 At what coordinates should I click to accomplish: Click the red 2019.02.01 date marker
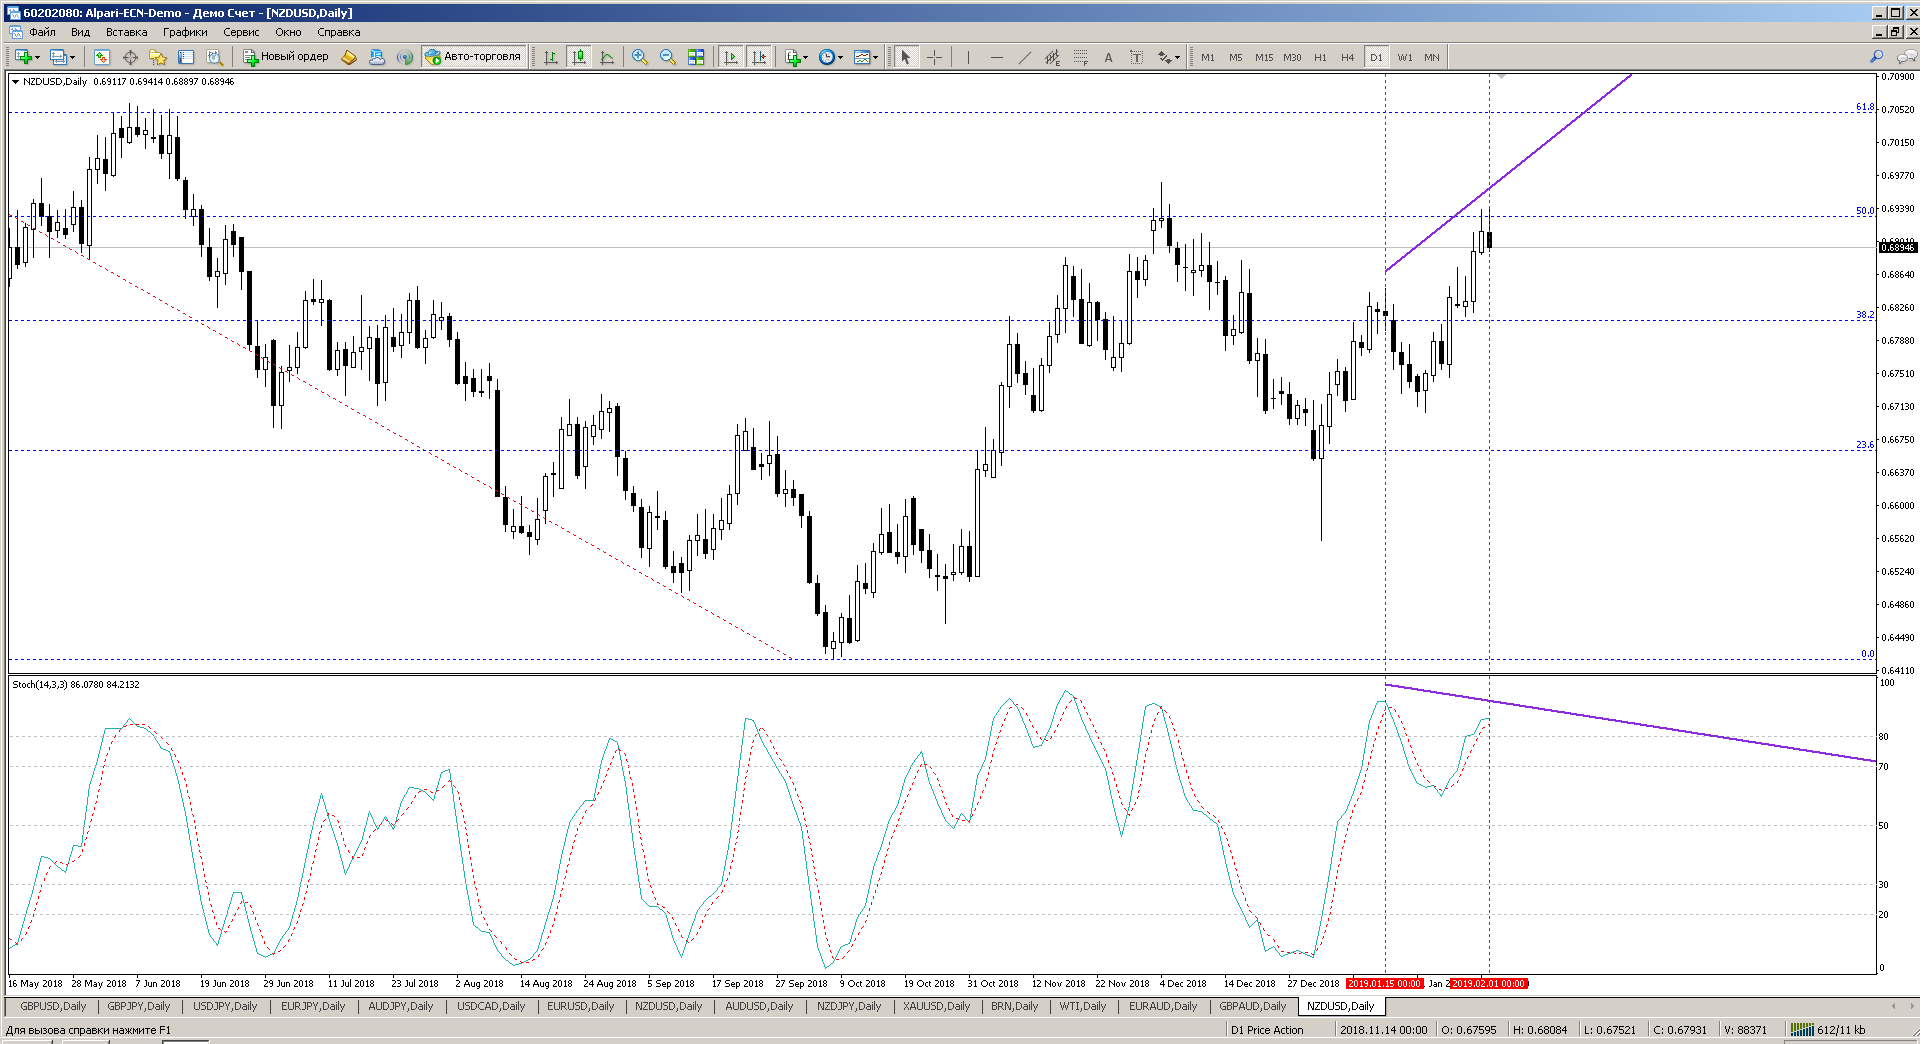click(x=1489, y=984)
